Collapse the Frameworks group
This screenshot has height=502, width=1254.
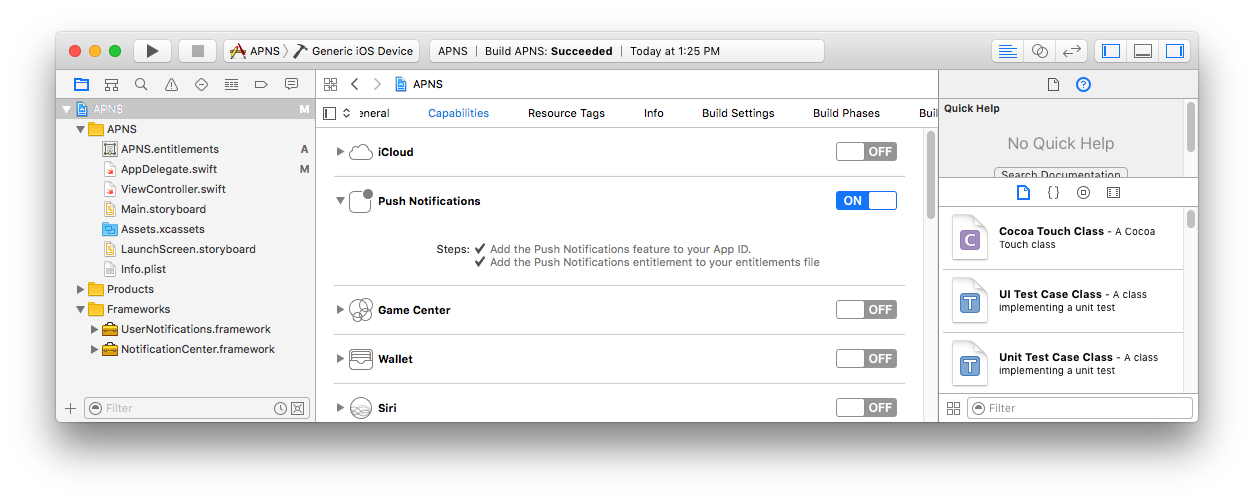pos(81,309)
